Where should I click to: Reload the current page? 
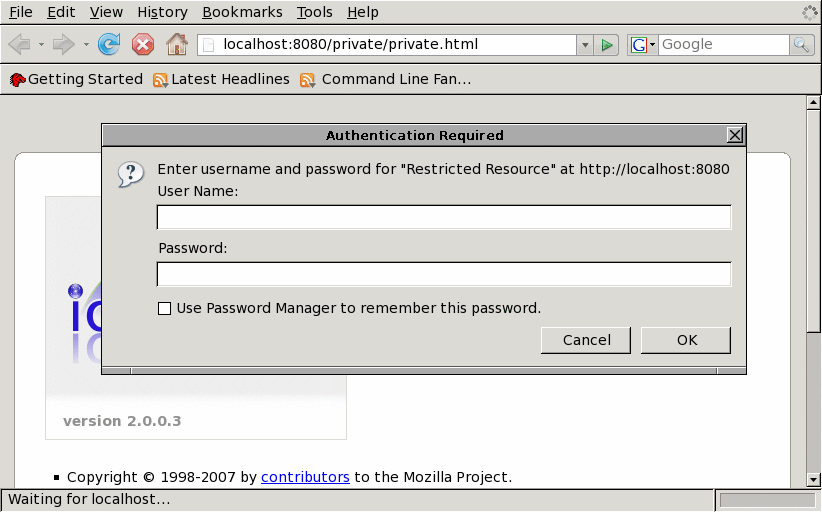coord(109,45)
